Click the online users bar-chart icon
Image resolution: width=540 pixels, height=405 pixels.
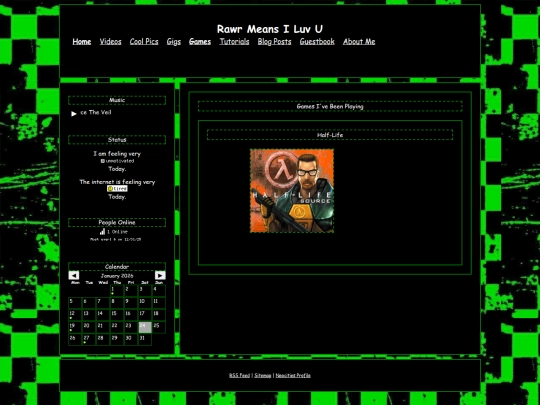[x=102, y=232]
